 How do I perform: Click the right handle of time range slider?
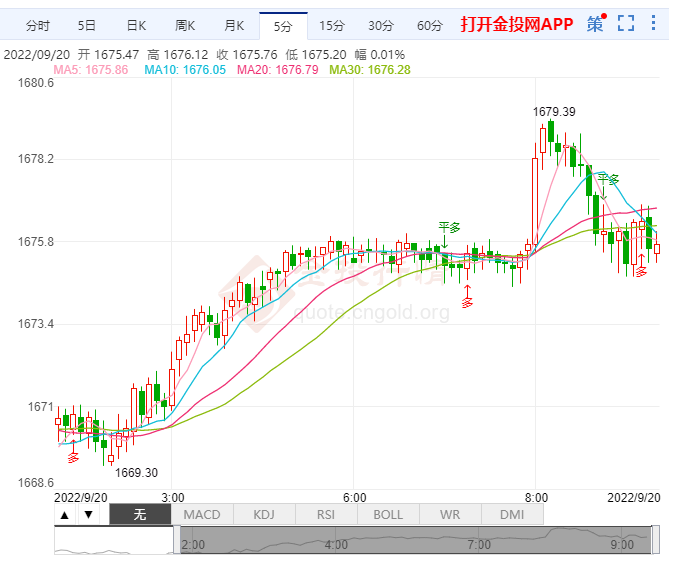pyautogui.click(x=656, y=541)
